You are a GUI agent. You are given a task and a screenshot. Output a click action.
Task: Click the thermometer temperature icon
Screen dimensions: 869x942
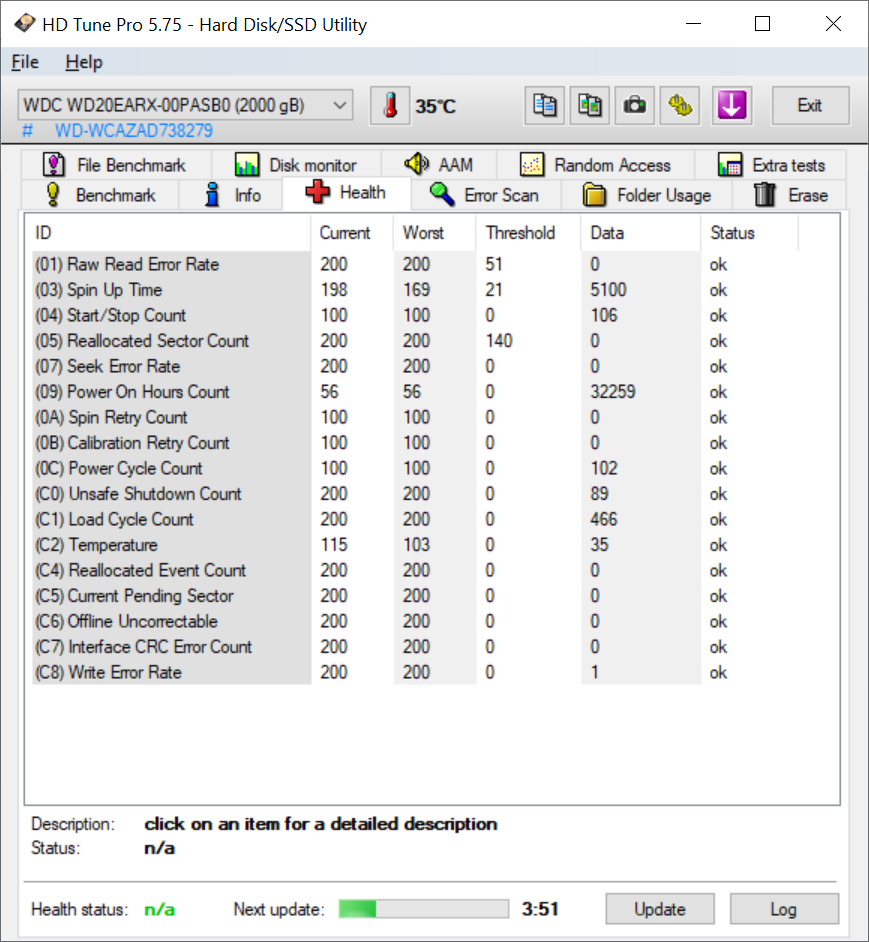pos(390,106)
